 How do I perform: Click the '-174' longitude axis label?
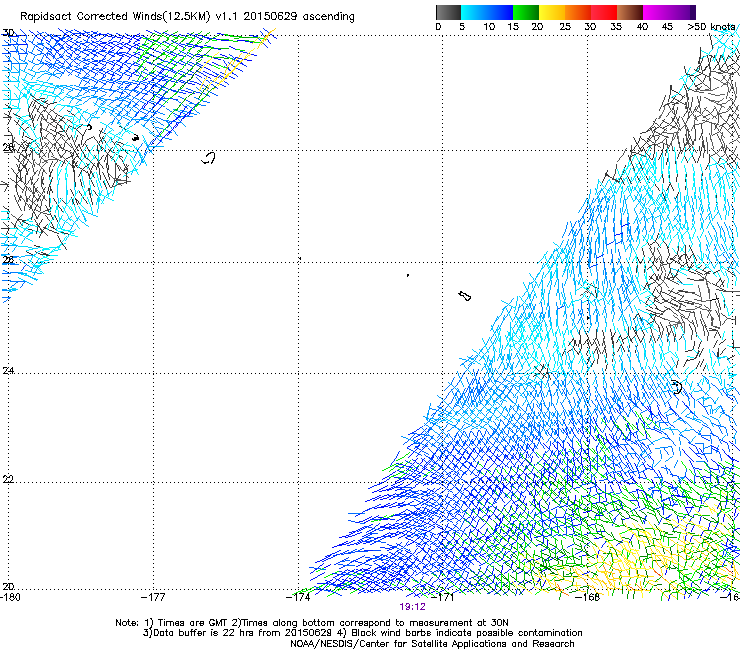pos(298,597)
